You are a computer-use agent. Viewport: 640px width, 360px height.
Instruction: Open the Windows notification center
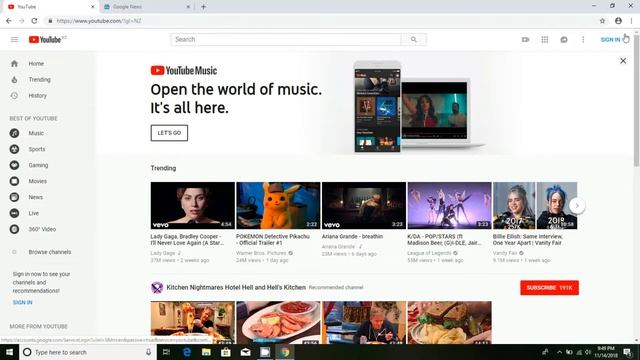pos(628,352)
